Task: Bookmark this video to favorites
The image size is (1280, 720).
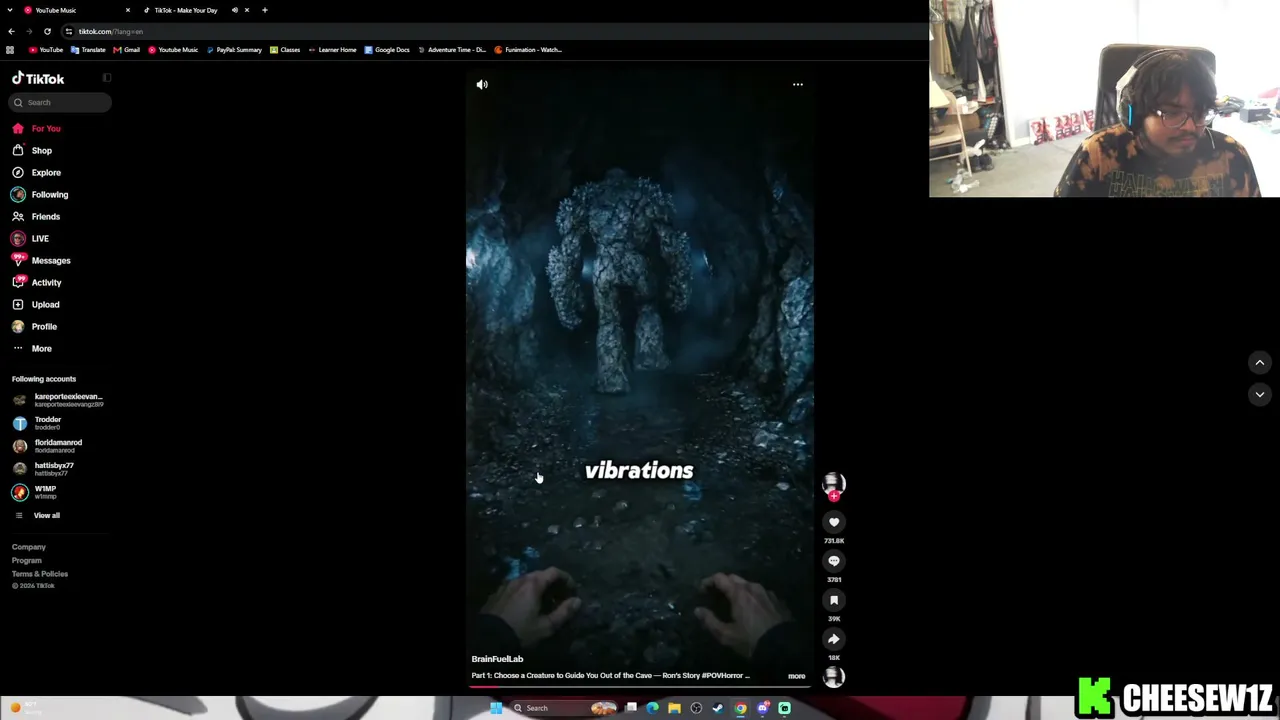Action: [834, 600]
